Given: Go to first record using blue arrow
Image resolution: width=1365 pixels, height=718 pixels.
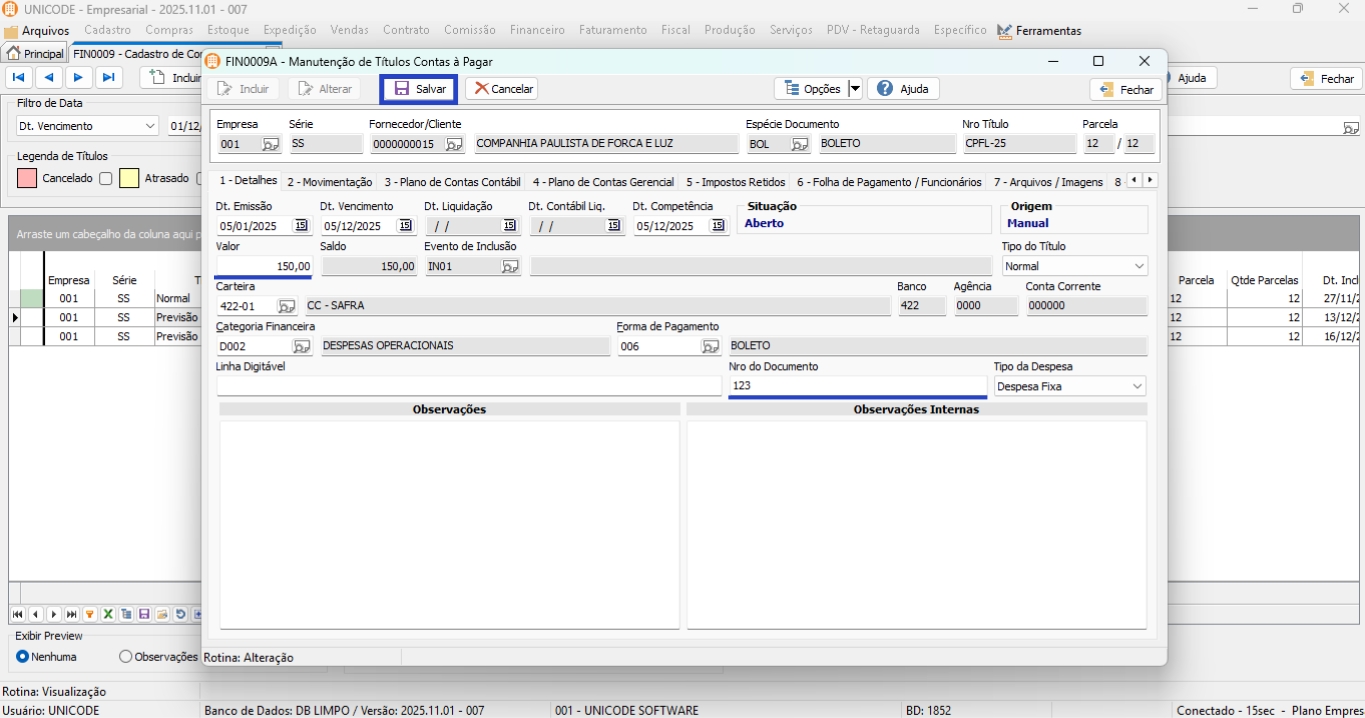Looking at the screenshot, I should point(19,78).
